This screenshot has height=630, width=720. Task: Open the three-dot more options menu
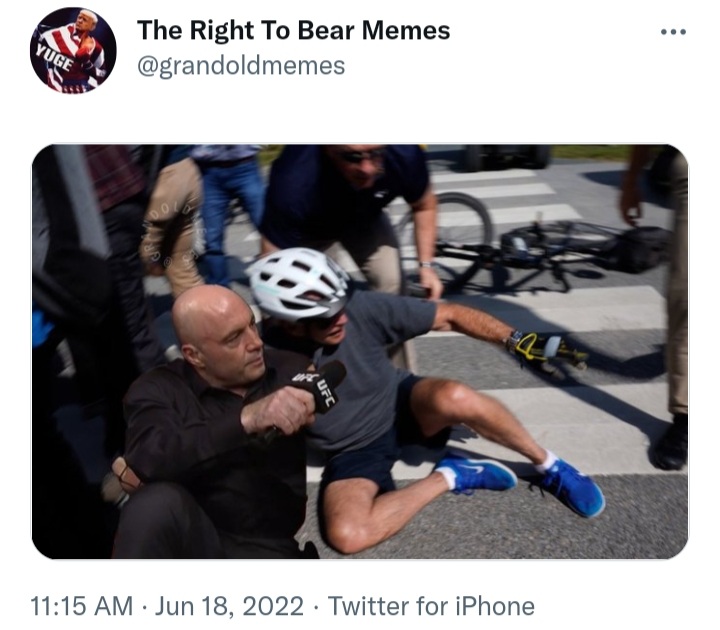click(673, 32)
